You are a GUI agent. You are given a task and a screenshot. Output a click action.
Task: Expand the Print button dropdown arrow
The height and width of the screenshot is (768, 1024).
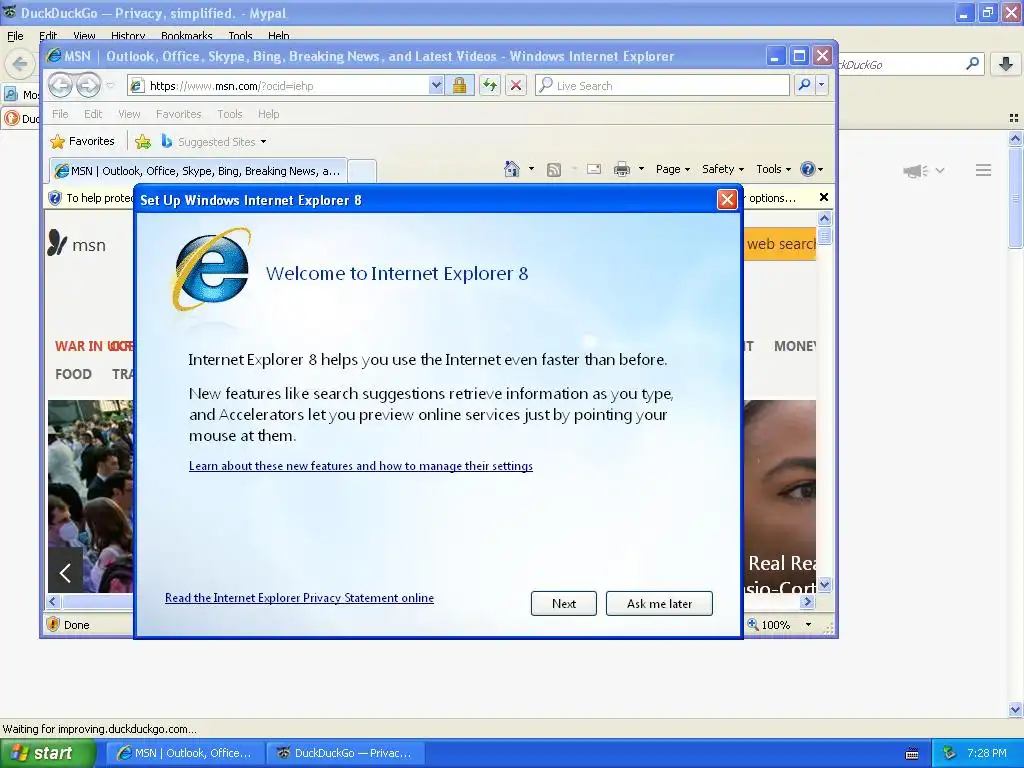641,168
